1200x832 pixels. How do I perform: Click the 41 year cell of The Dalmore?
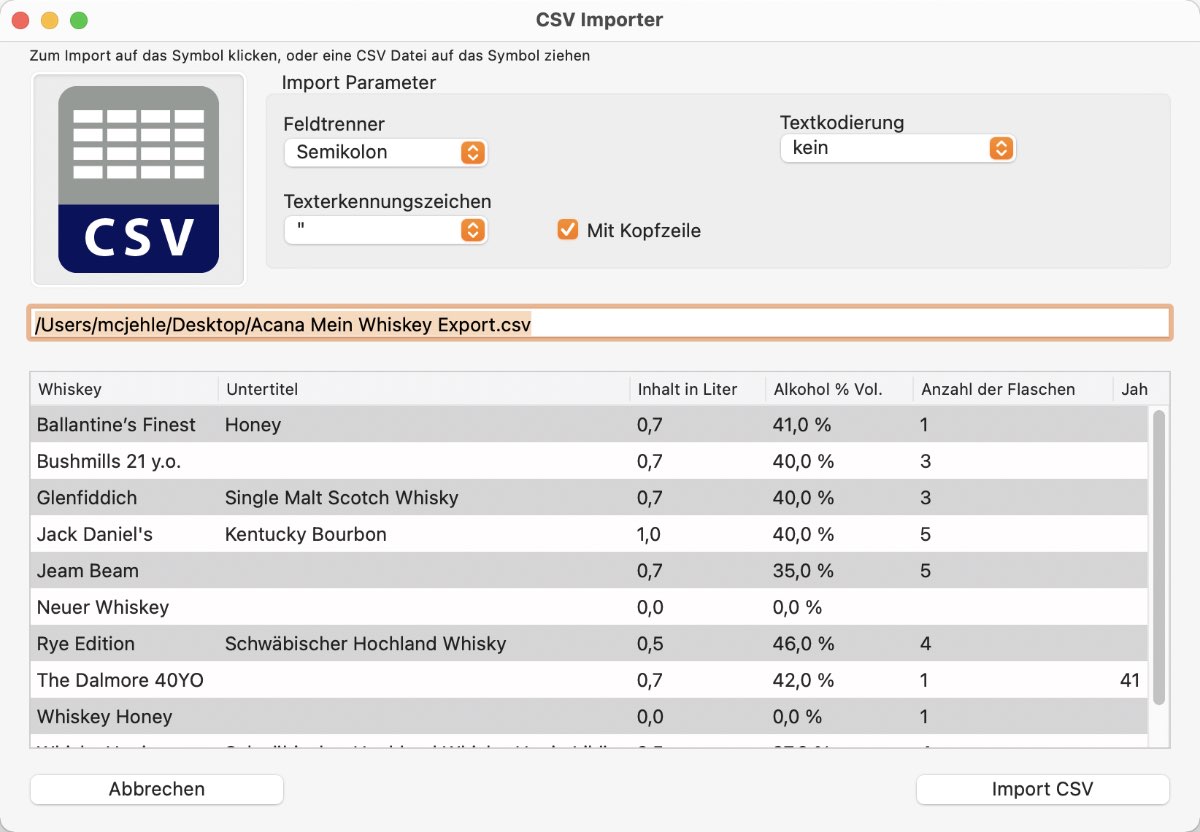point(1130,680)
